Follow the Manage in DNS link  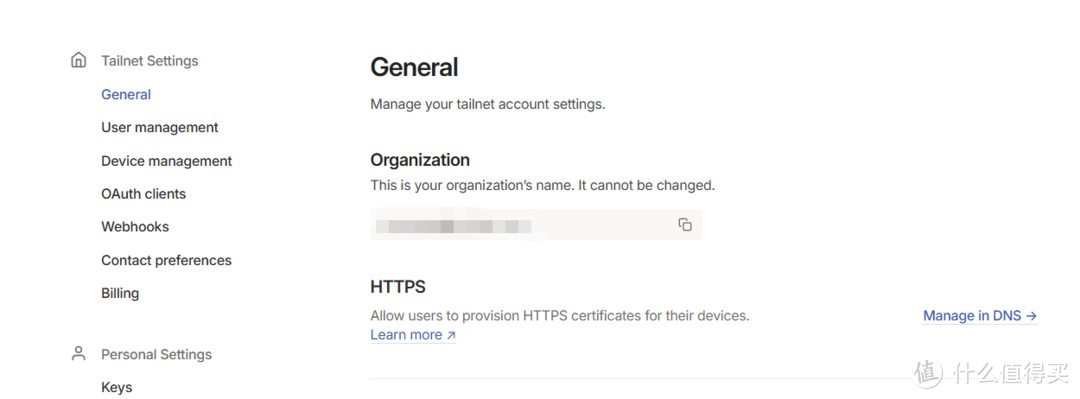click(x=980, y=316)
